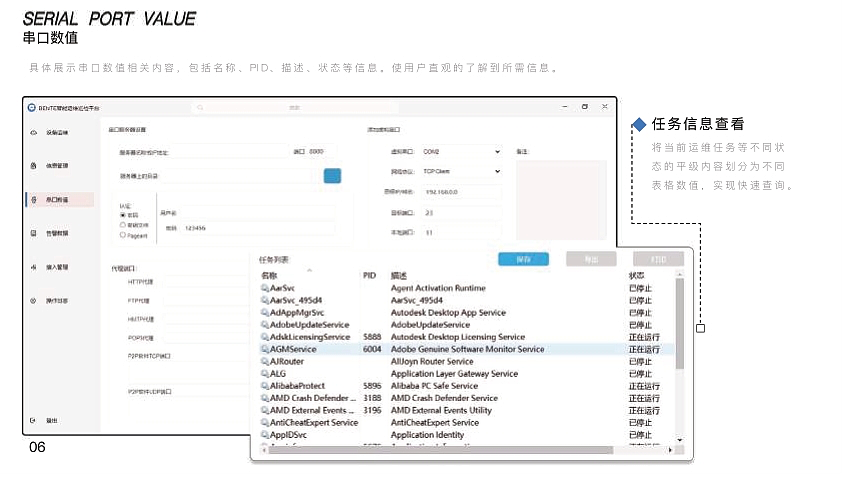Select the AllJoyn Router Service description

click(x=432, y=362)
